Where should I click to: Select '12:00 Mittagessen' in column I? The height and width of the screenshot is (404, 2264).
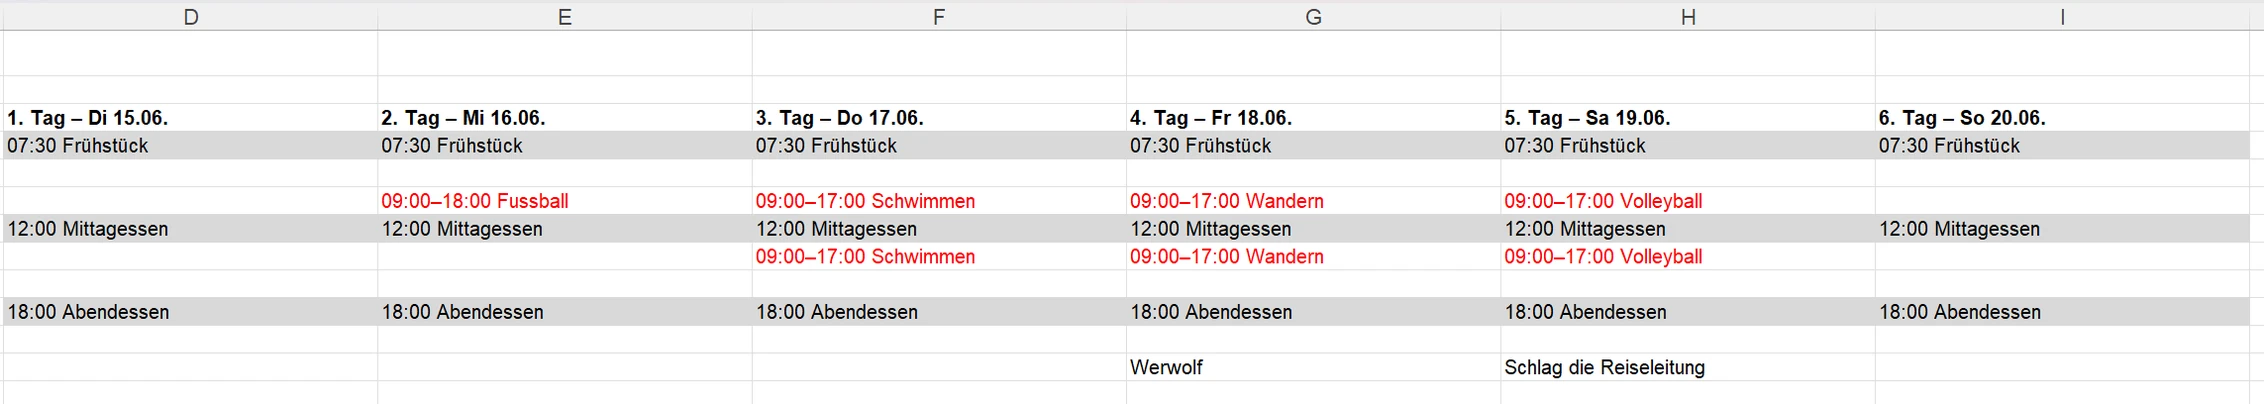click(2062, 229)
